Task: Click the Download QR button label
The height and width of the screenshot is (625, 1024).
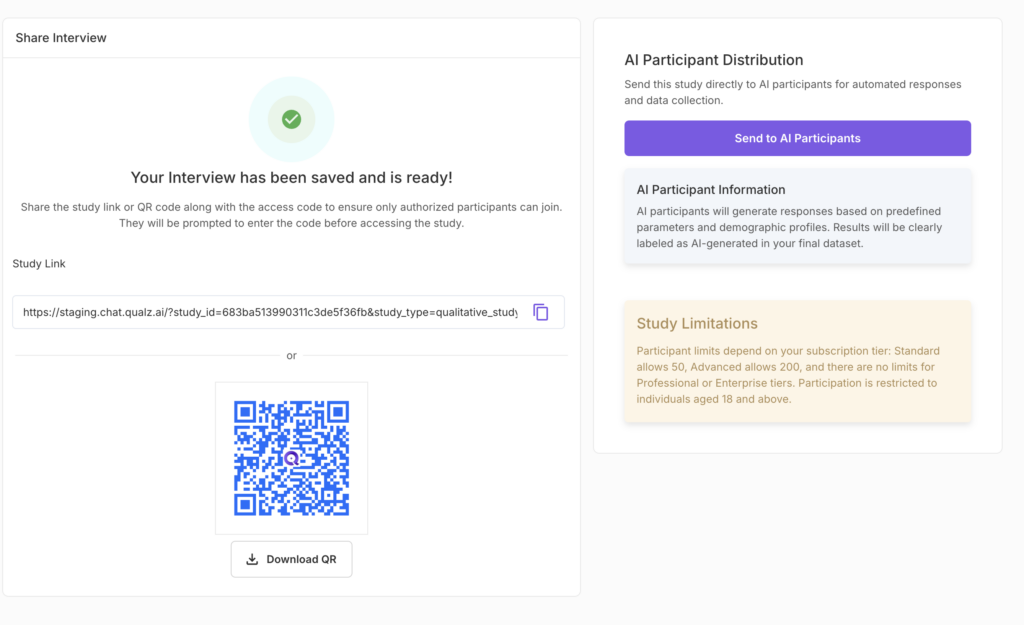Action: point(301,559)
